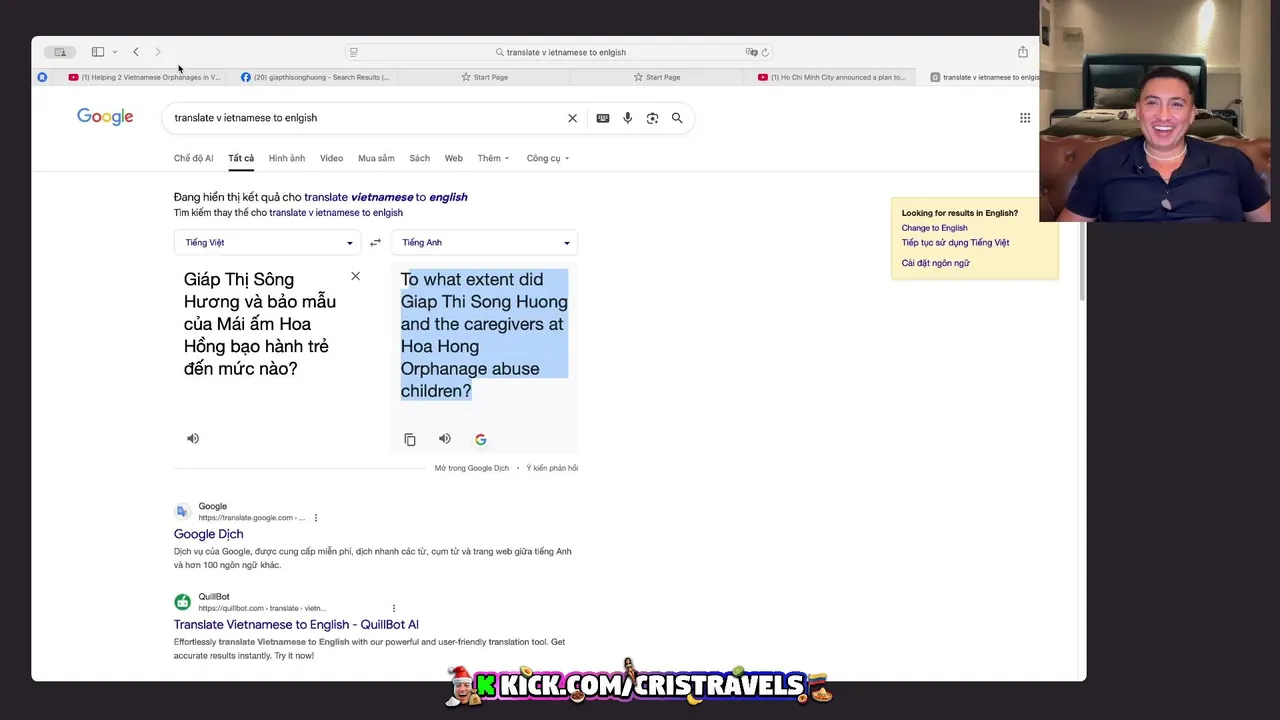This screenshot has height=720, width=1280.
Task: Open the Google apps grid
Action: point(1025,118)
